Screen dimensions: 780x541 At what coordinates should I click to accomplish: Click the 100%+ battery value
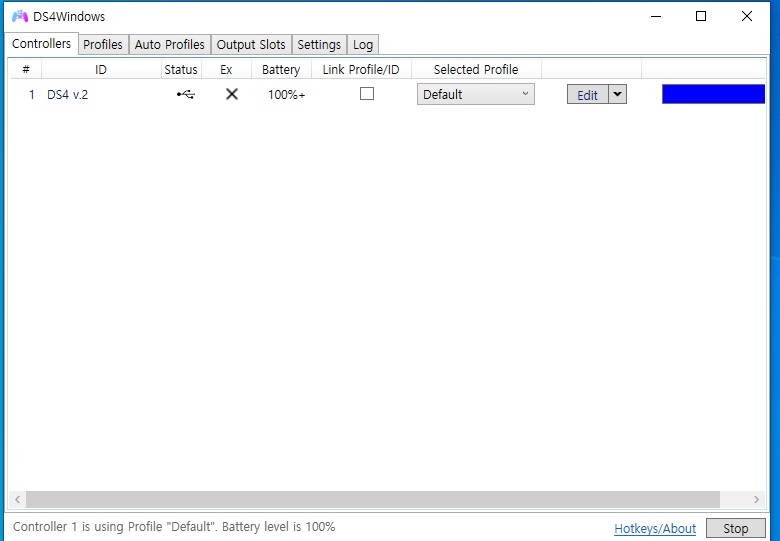[x=287, y=94]
